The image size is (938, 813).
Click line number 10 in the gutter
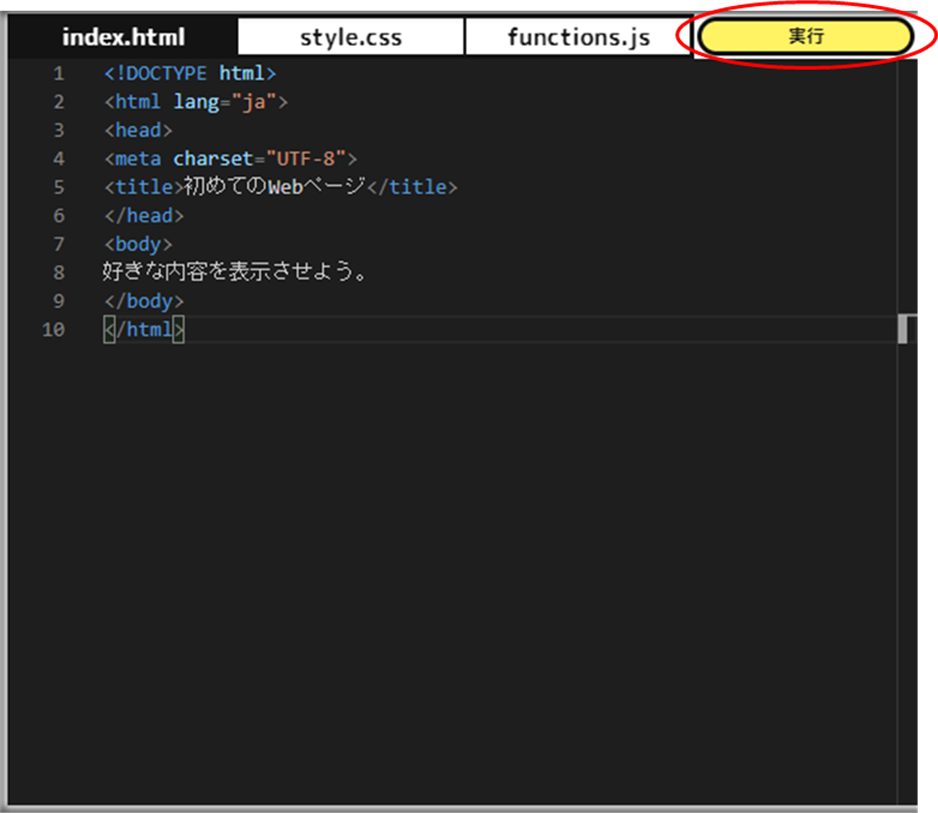[x=53, y=330]
